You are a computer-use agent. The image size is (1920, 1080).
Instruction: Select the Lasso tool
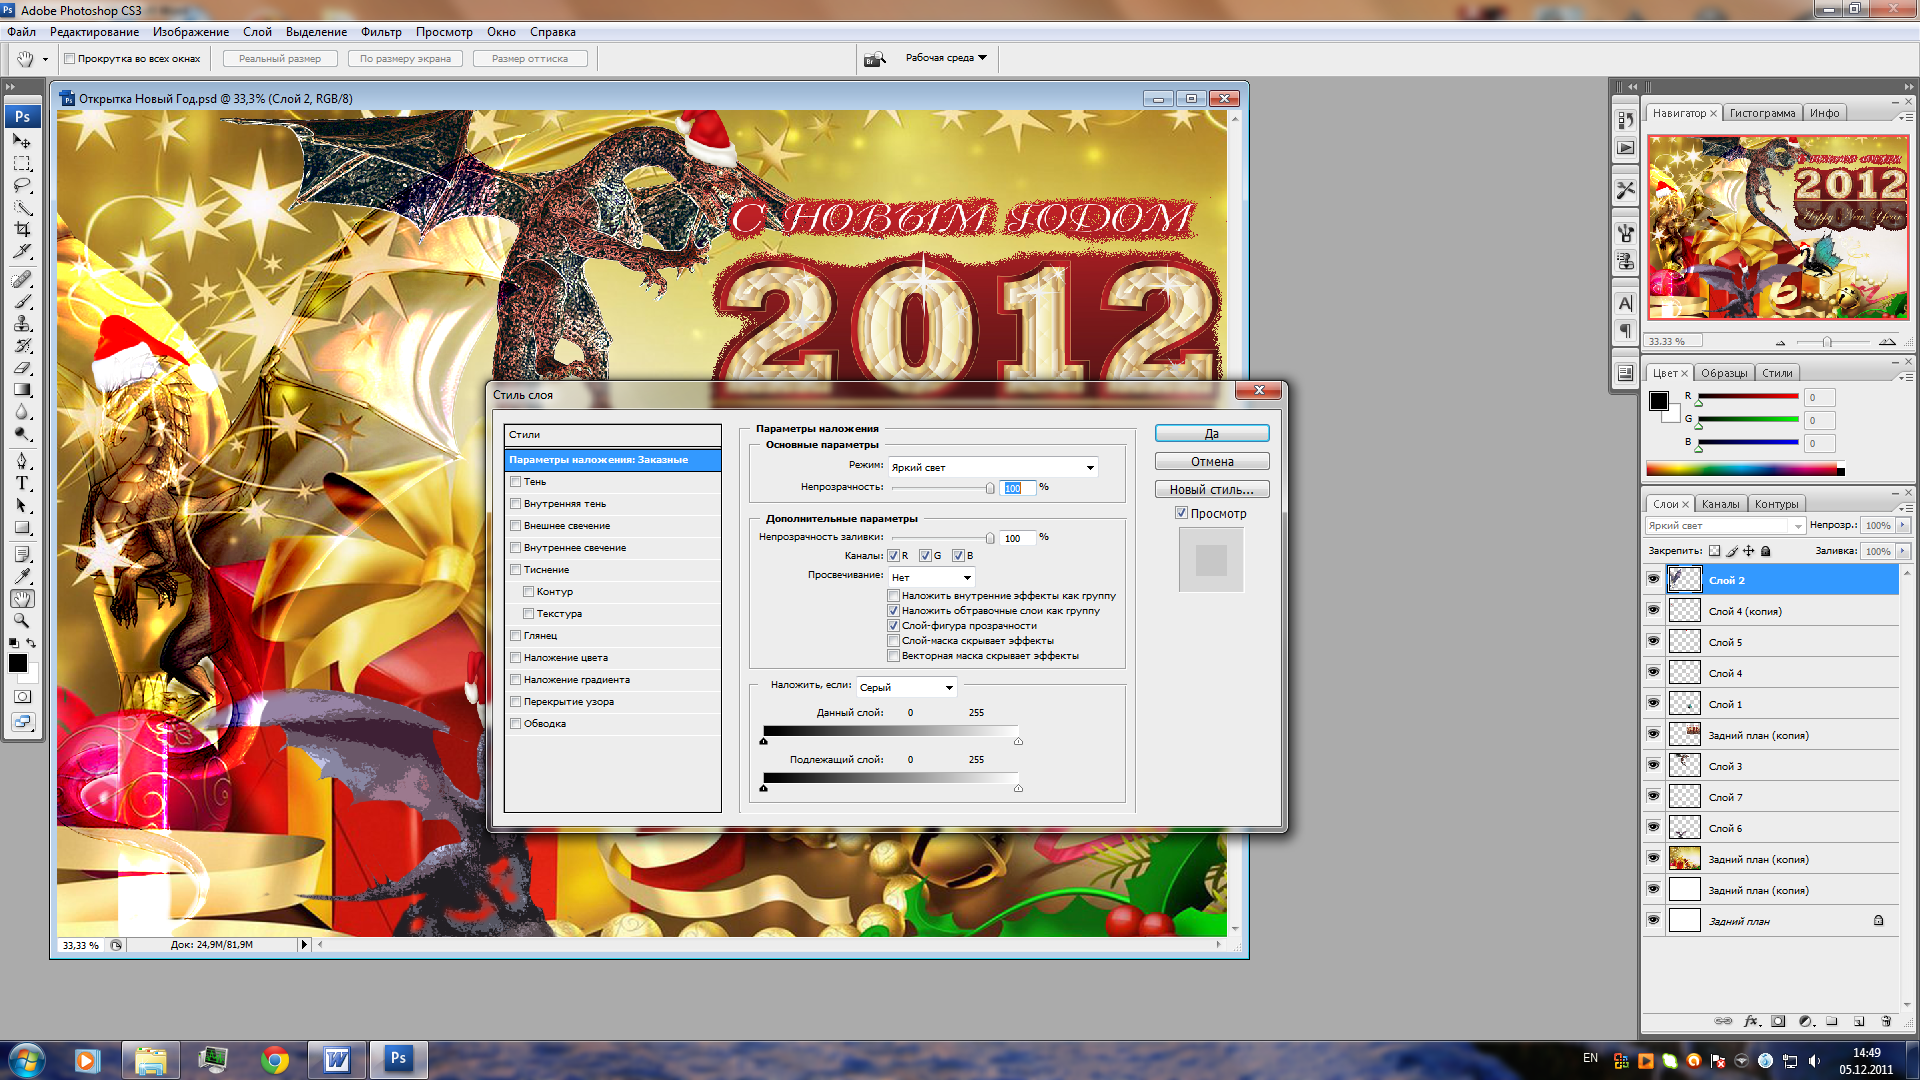[22, 185]
